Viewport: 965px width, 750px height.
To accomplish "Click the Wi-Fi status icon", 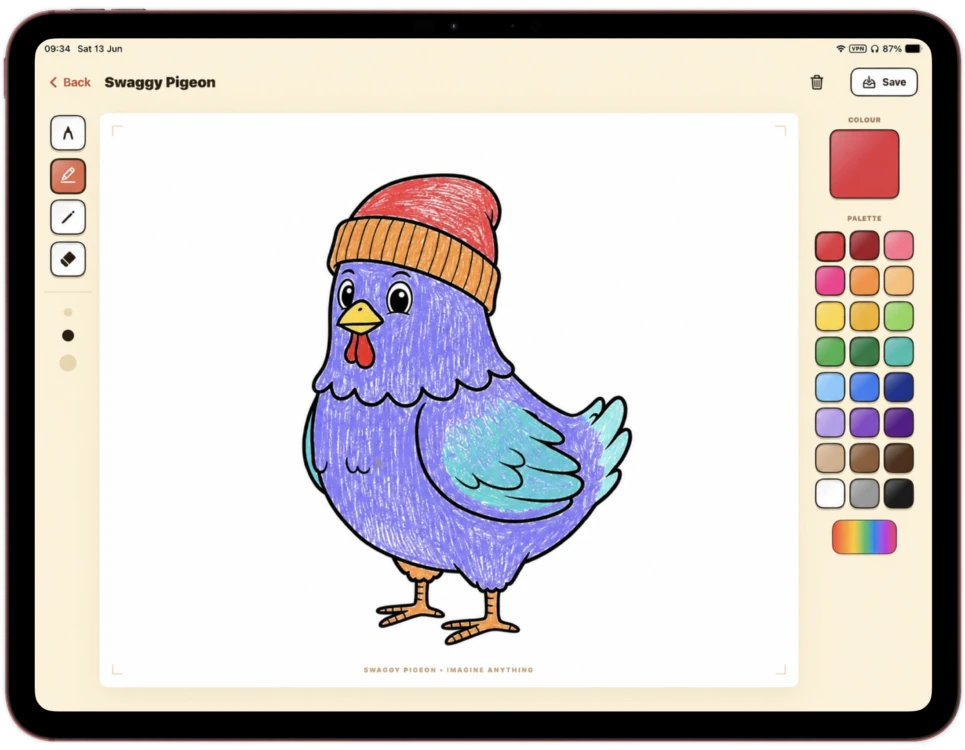I will [840, 49].
